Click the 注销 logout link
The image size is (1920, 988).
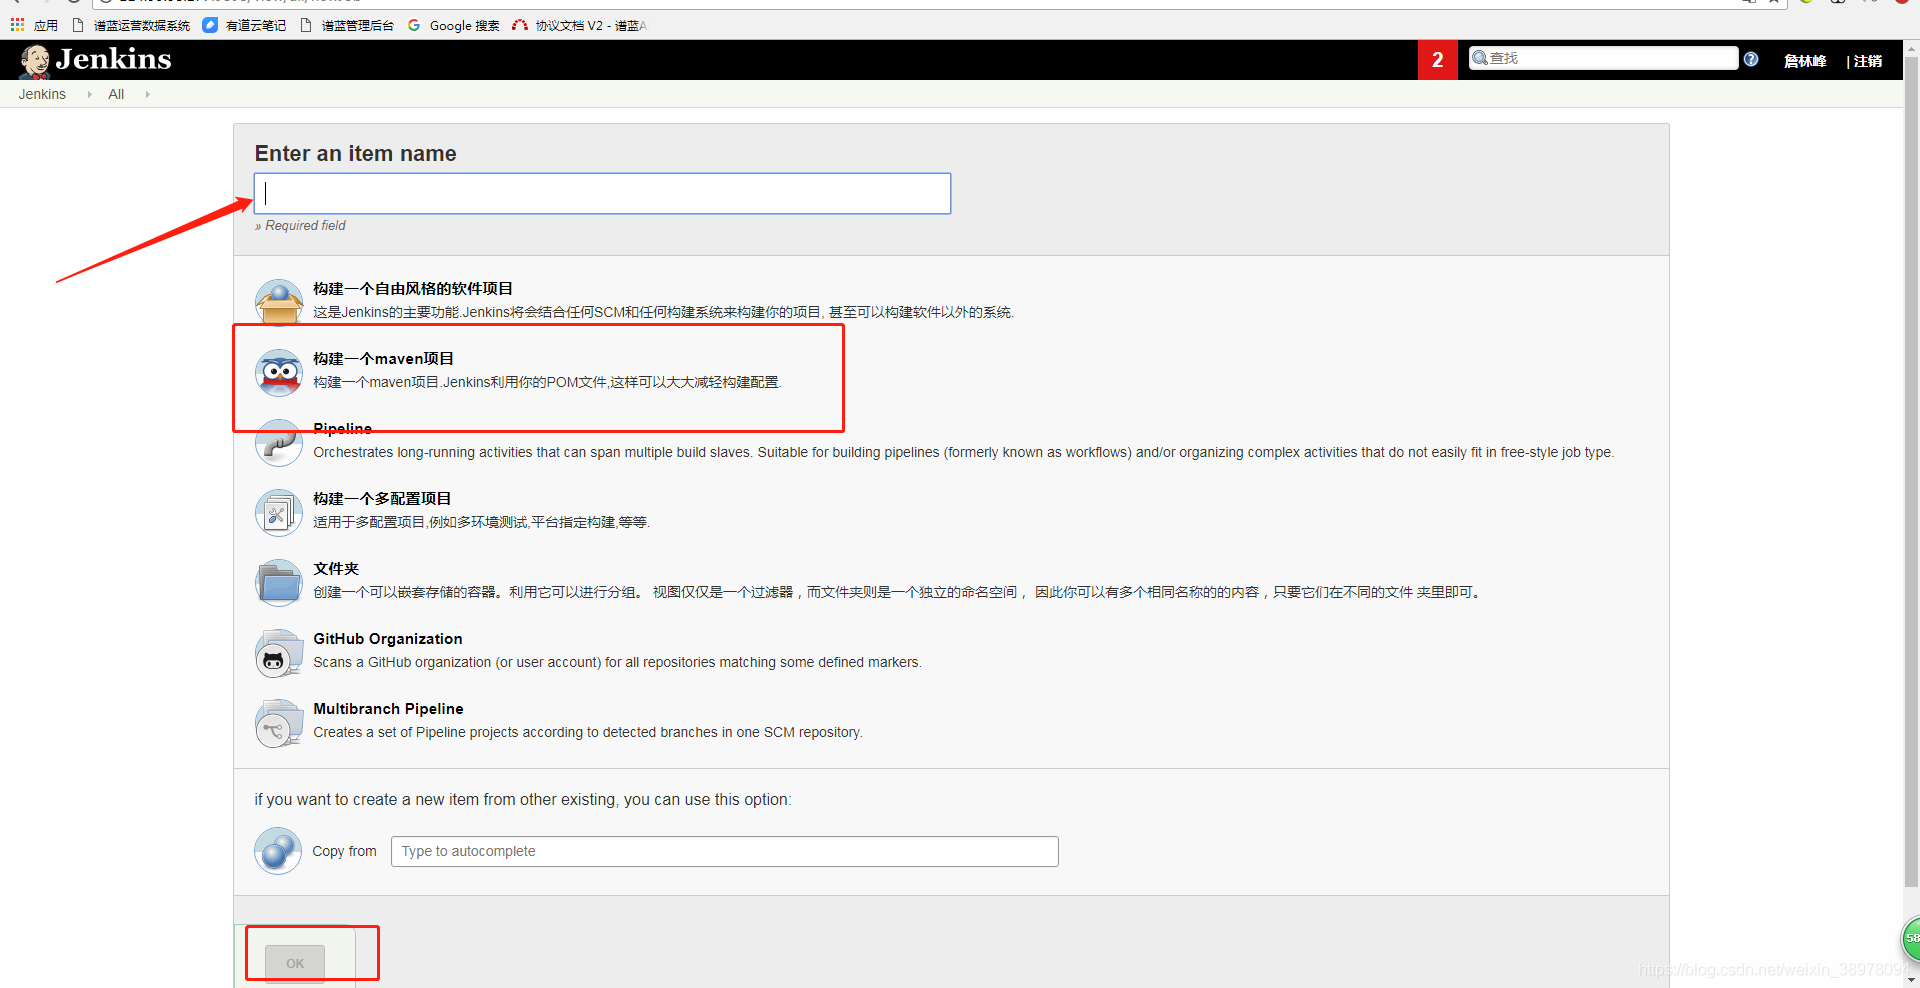[x=1867, y=61]
